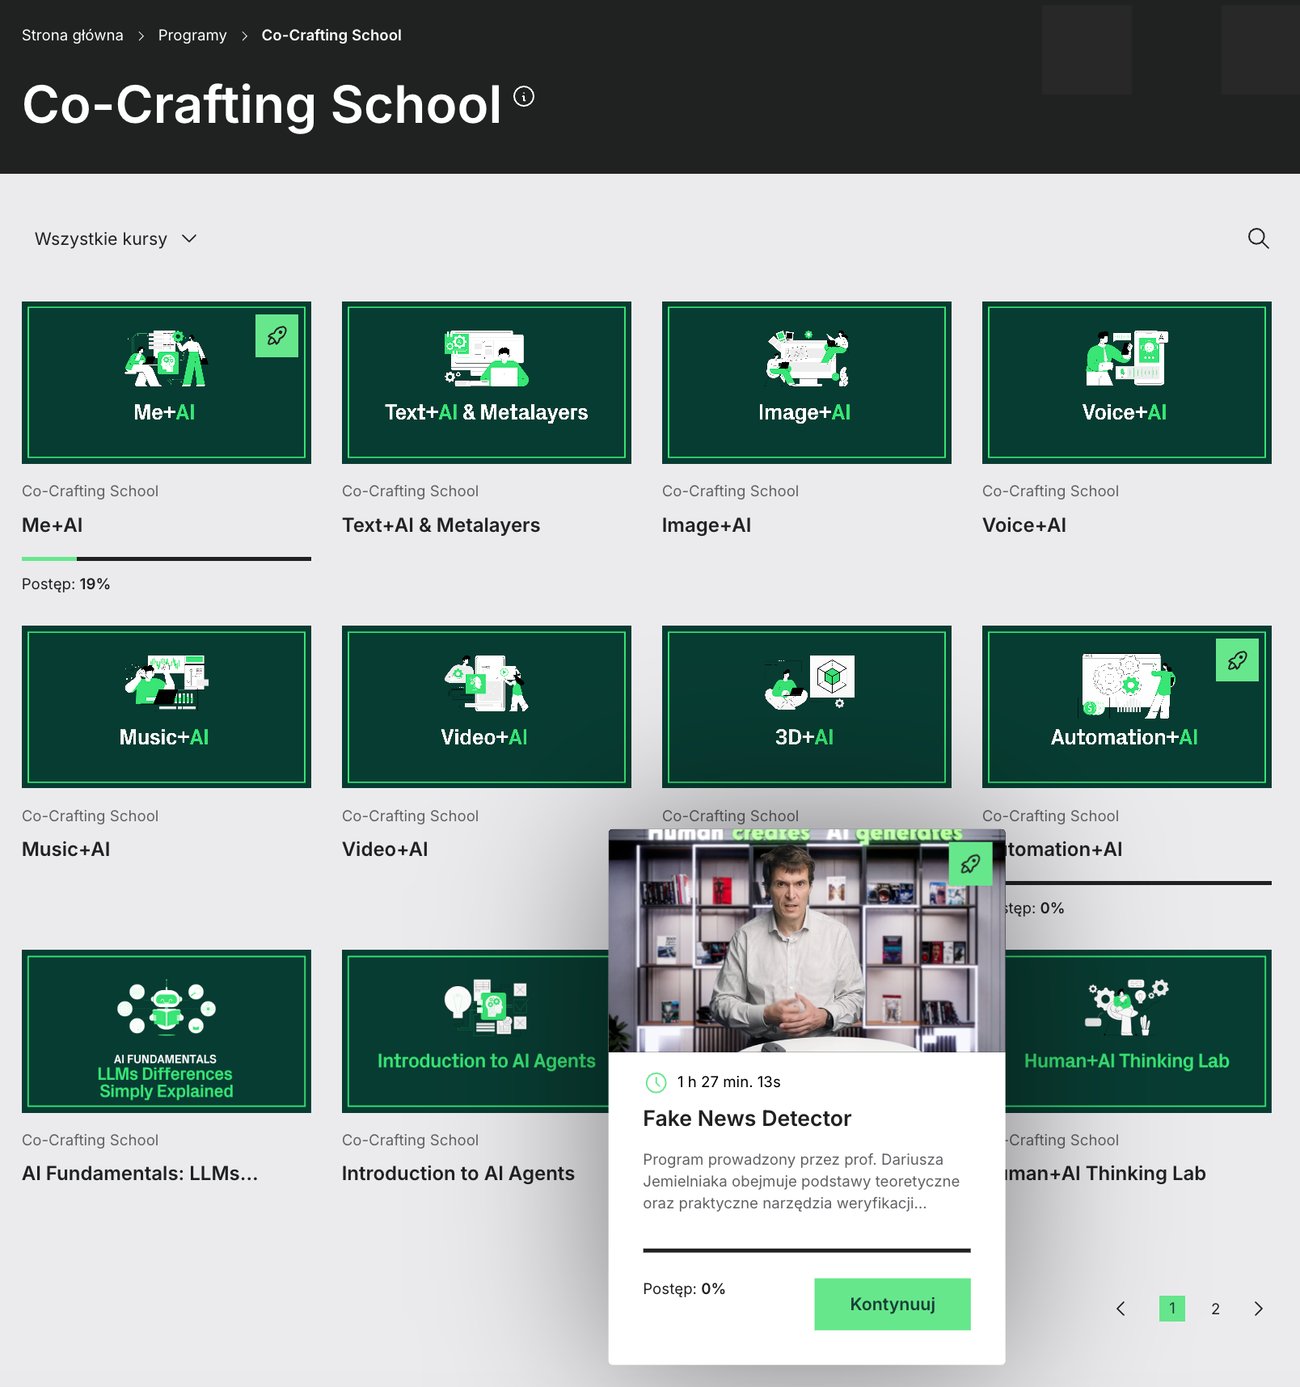Click the previous page arrow in pagination
The width and height of the screenshot is (1300, 1387).
(x=1120, y=1308)
